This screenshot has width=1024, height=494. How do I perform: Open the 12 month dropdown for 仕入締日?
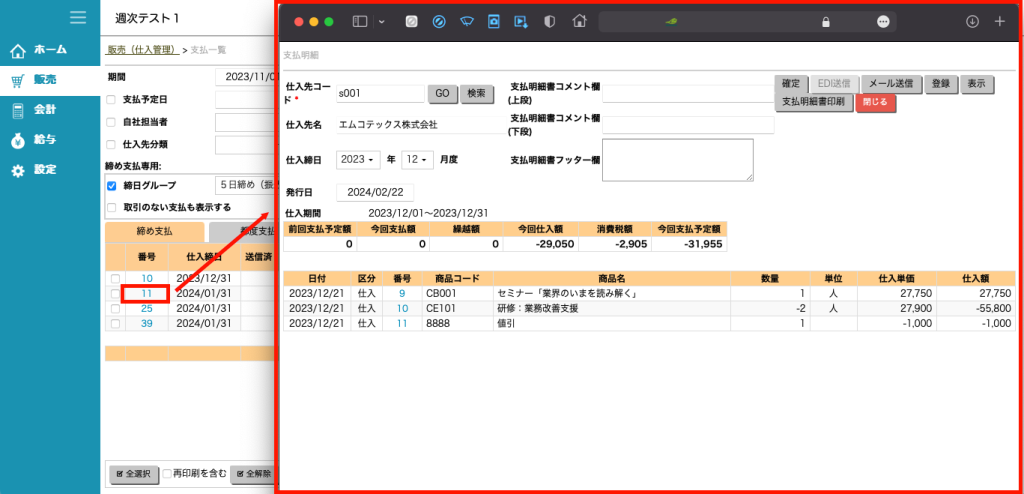pos(417,159)
